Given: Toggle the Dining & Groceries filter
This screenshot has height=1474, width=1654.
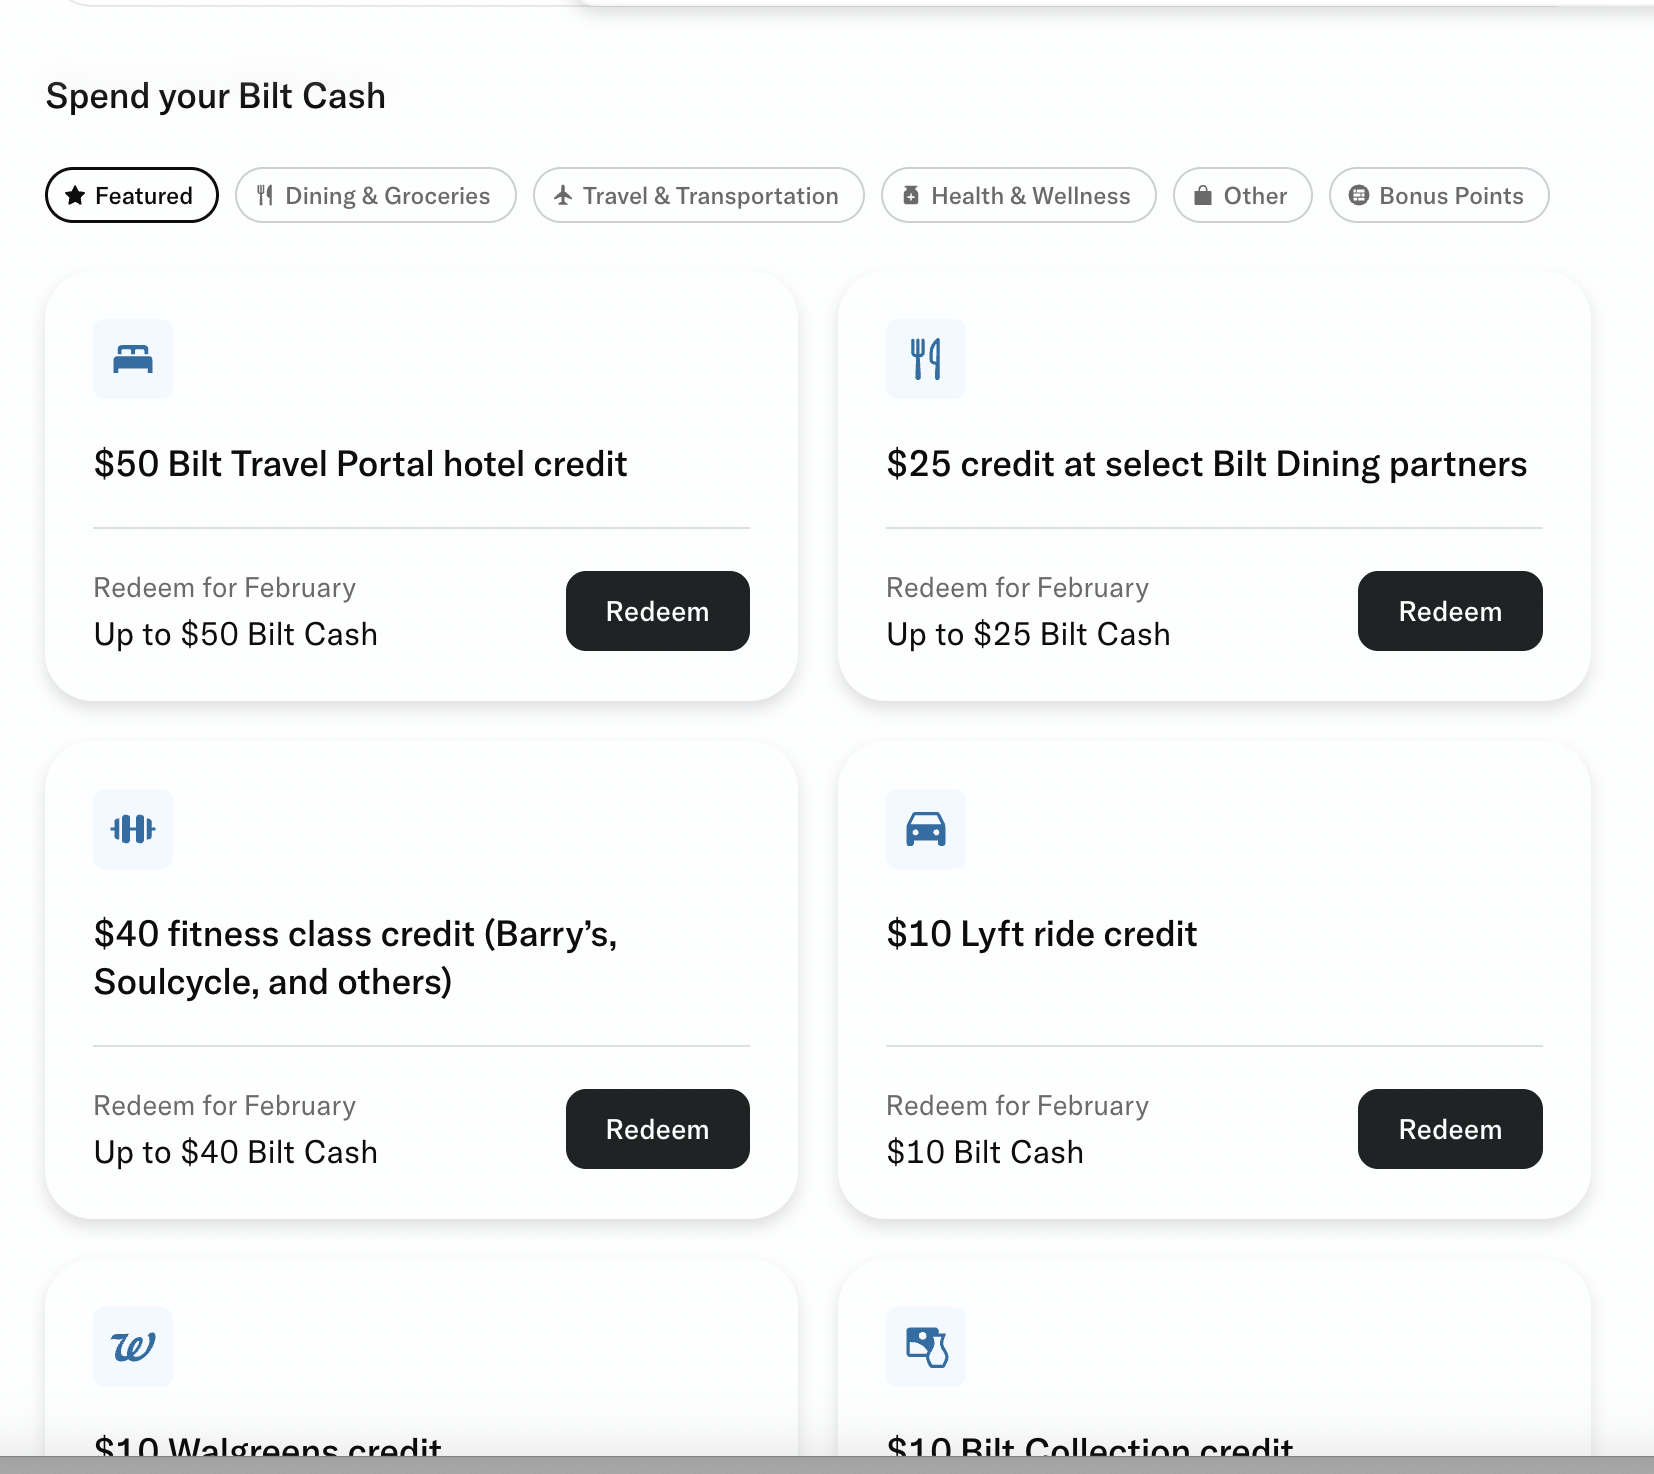Looking at the screenshot, I should [375, 195].
